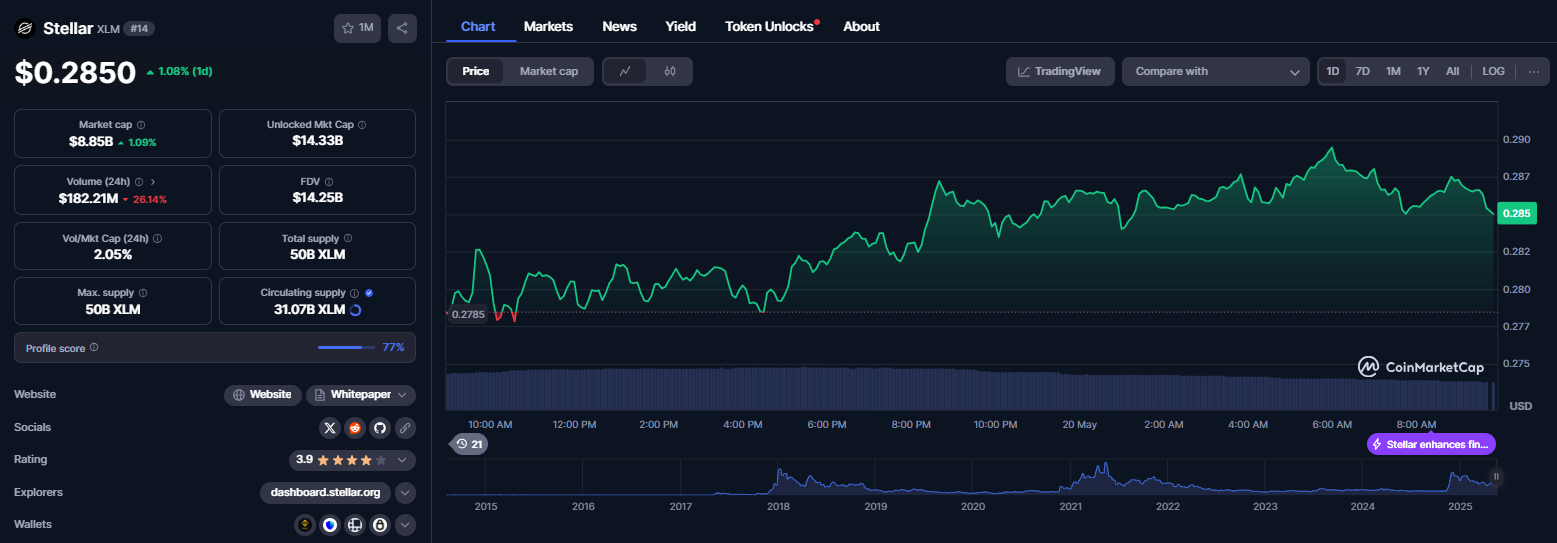Open the Markets tab
Screen dimensions: 1557x543
click(x=548, y=26)
